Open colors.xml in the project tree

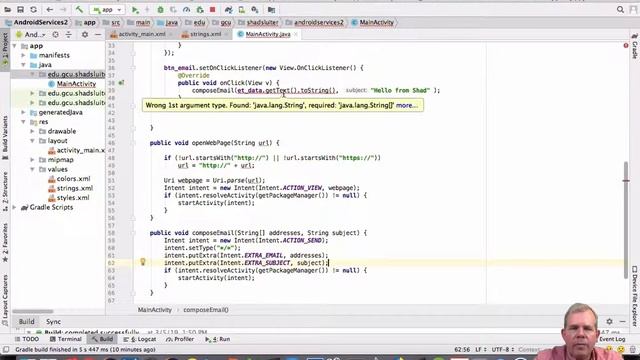pyautogui.click(x=73, y=179)
